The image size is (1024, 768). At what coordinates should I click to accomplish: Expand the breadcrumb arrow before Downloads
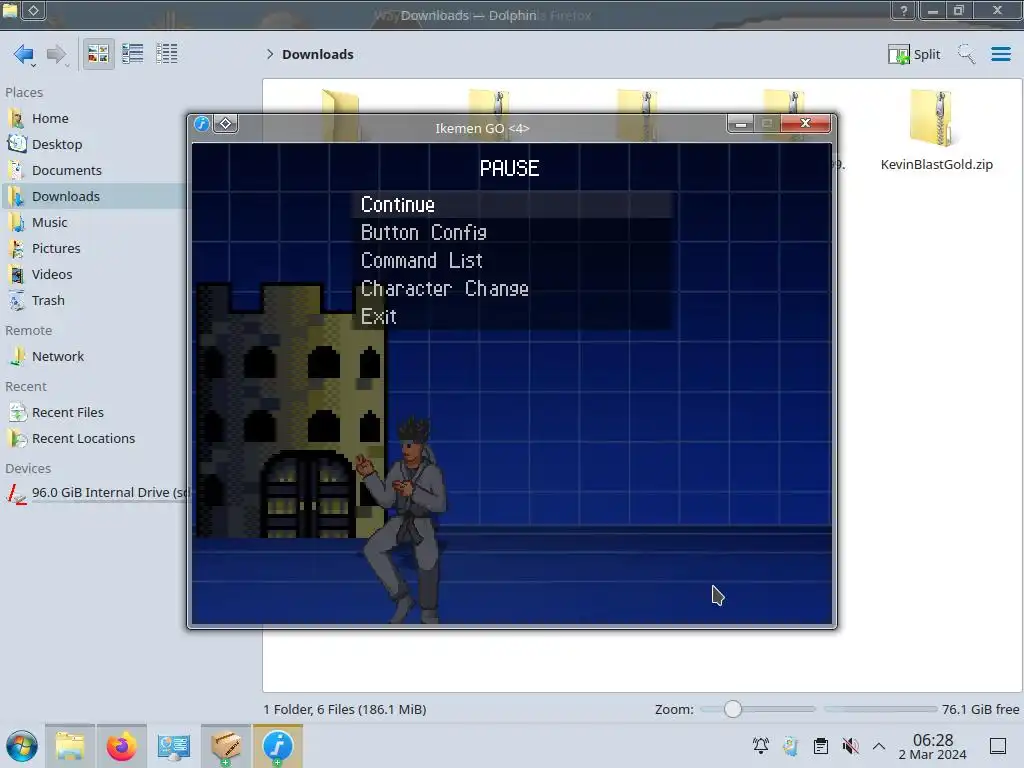270,54
